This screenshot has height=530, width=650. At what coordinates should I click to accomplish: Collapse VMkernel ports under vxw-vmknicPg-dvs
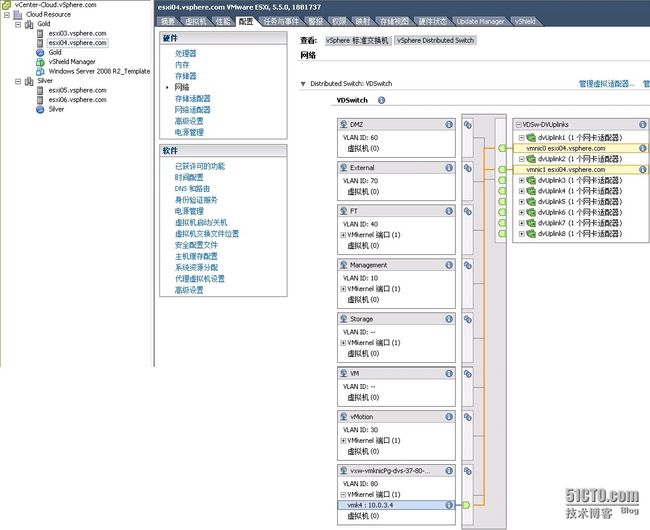(x=343, y=494)
